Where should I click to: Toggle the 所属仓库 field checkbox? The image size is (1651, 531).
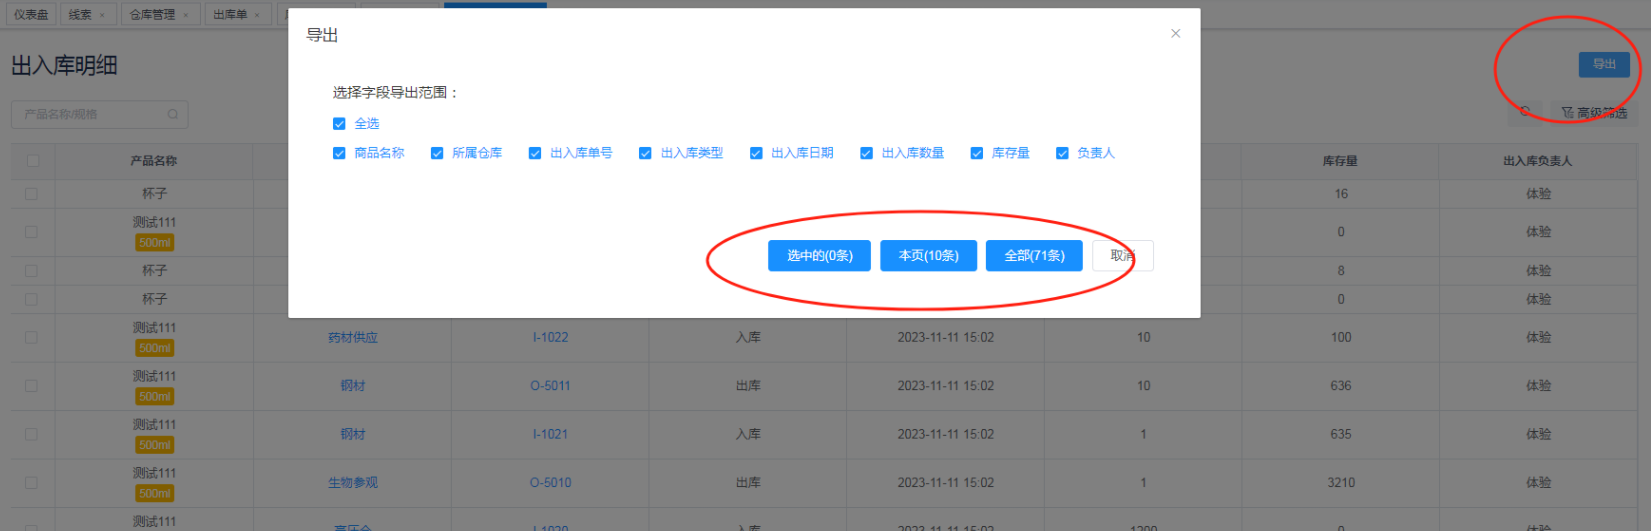pos(437,154)
